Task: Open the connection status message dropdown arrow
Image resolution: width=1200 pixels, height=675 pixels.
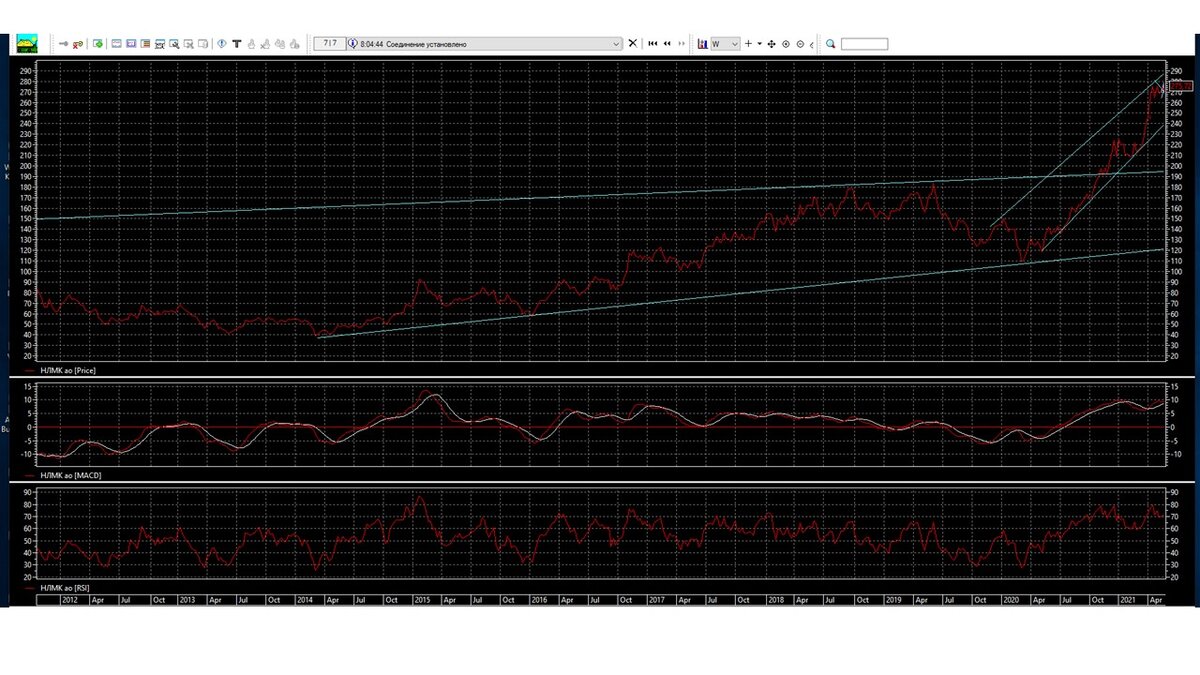Action: point(616,44)
